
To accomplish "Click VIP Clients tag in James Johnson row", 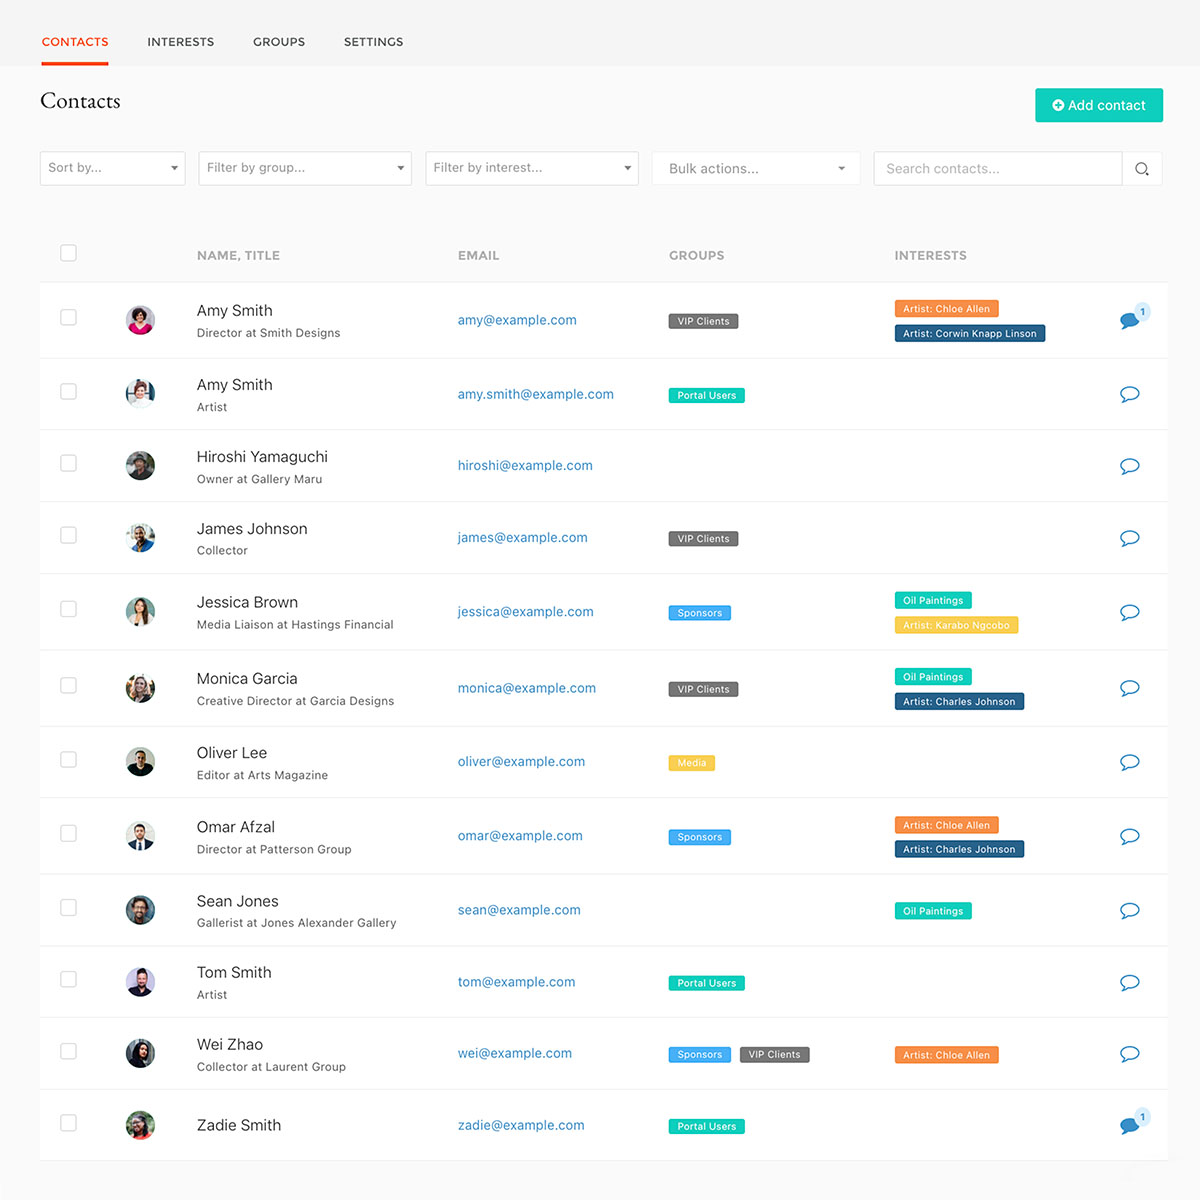I will click(x=704, y=539).
